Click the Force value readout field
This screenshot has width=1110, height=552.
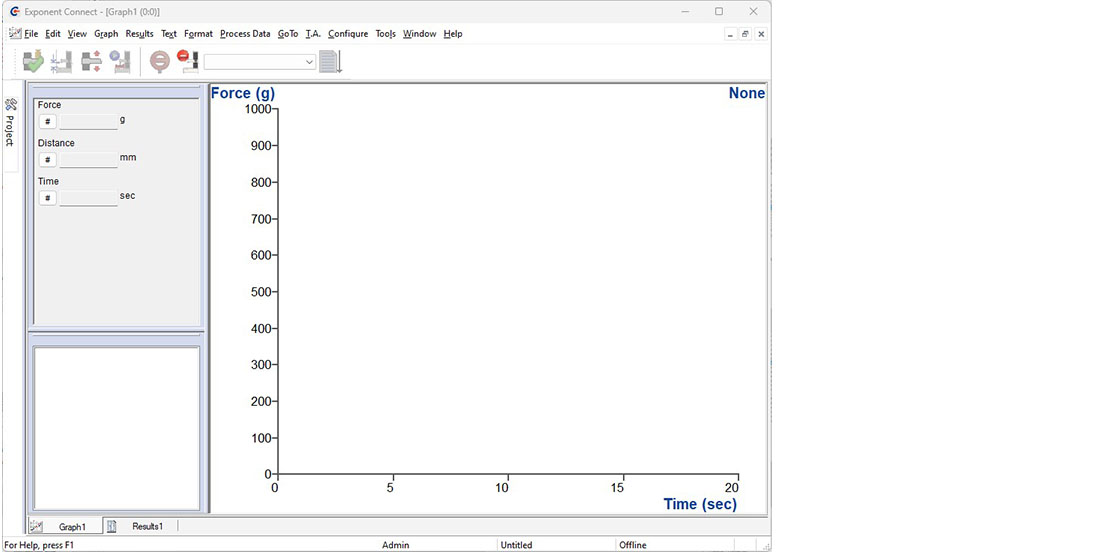88,122
